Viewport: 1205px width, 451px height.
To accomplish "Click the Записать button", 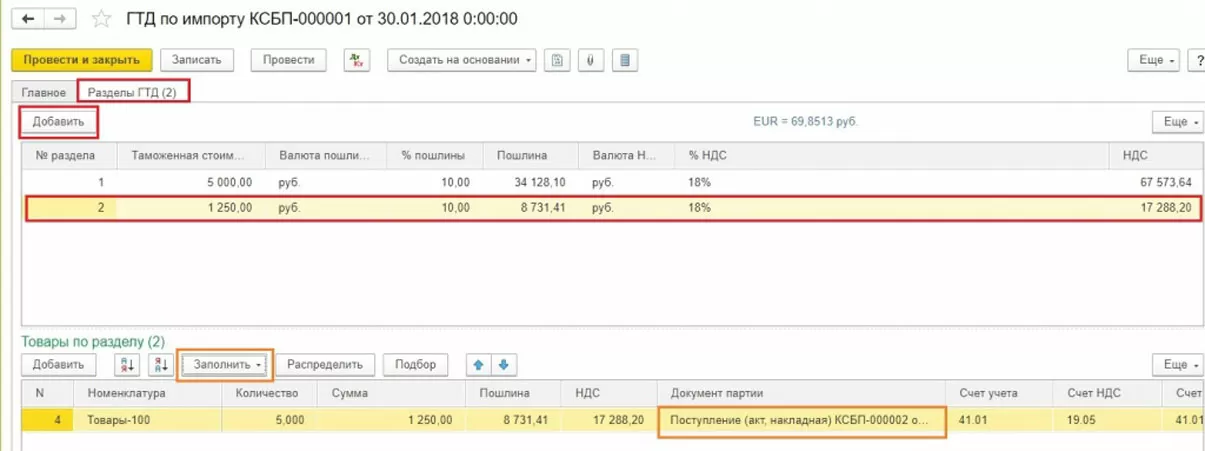I will tap(197, 60).
